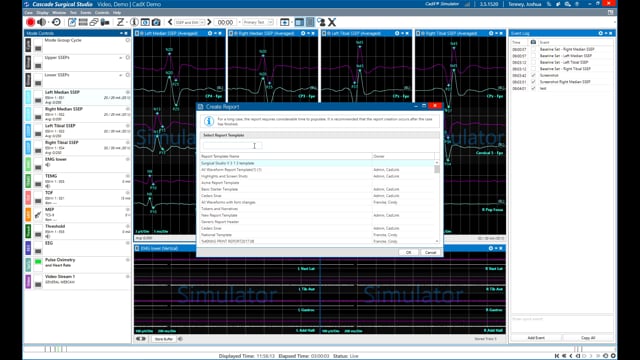Click the Copy All button in Event Log
This screenshot has width=640, height=360.
click(x=588, y=338)
